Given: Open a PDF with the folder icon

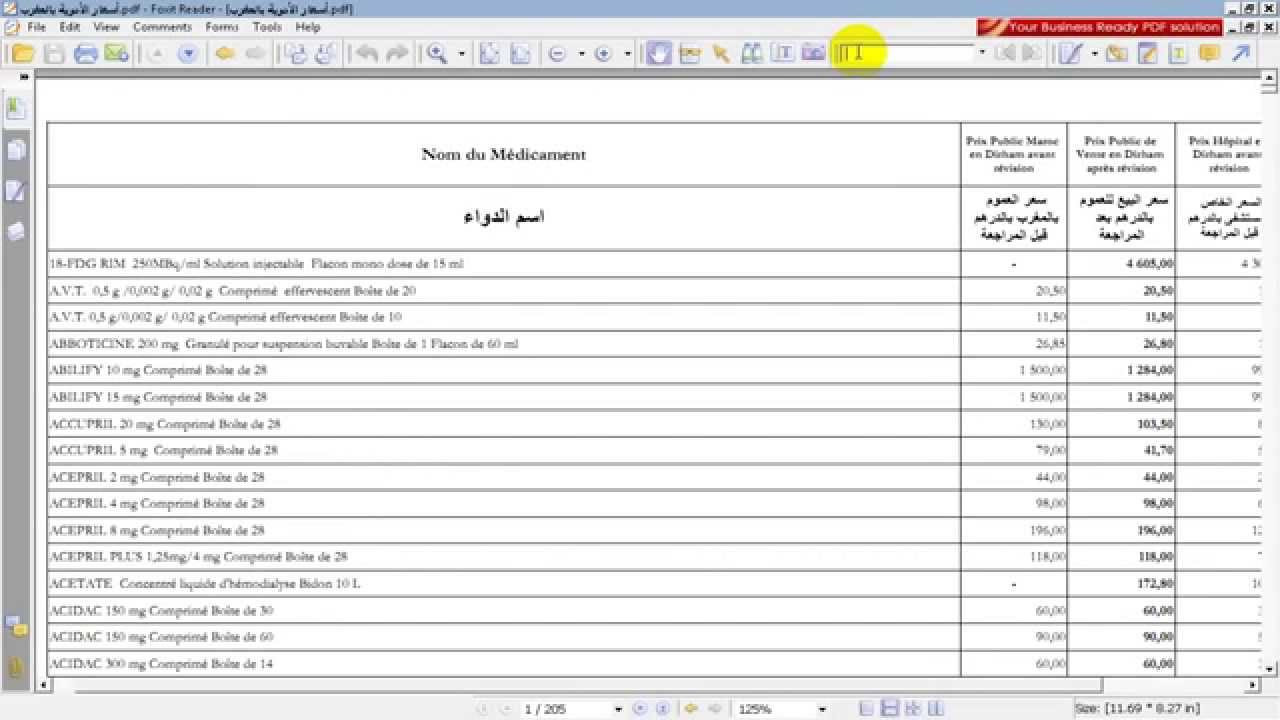Looking at the screenshot, I should [22, 54].
